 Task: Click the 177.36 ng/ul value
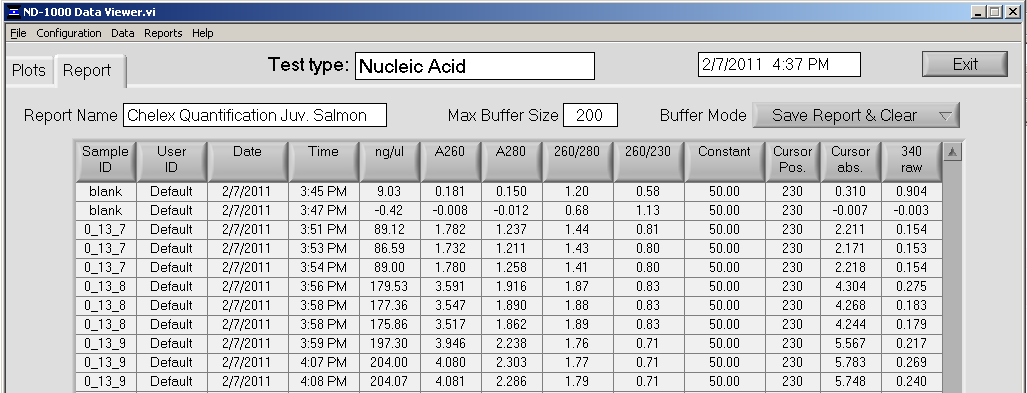[x=390, y=305]
